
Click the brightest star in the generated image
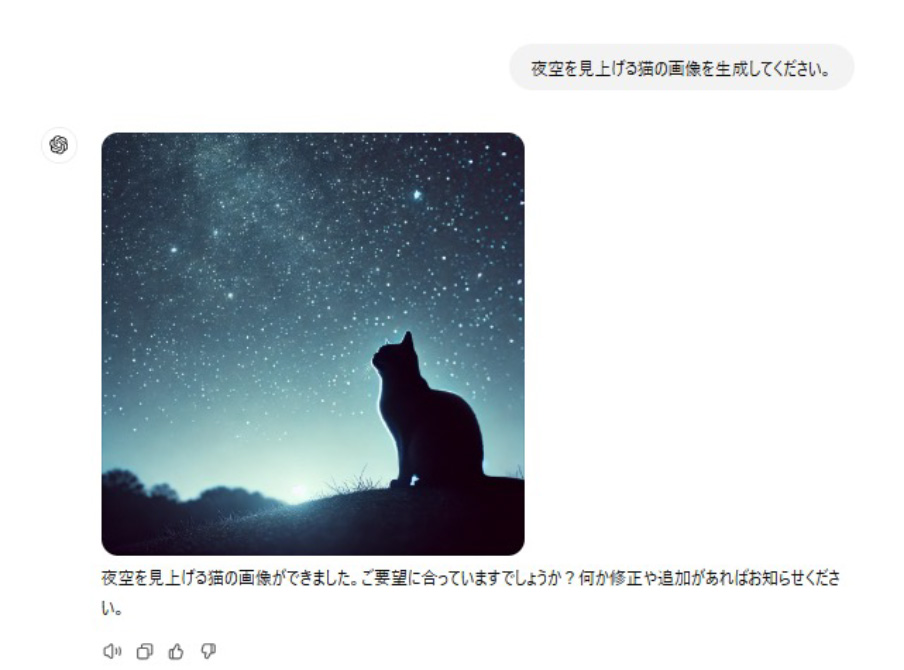point(417,195)
